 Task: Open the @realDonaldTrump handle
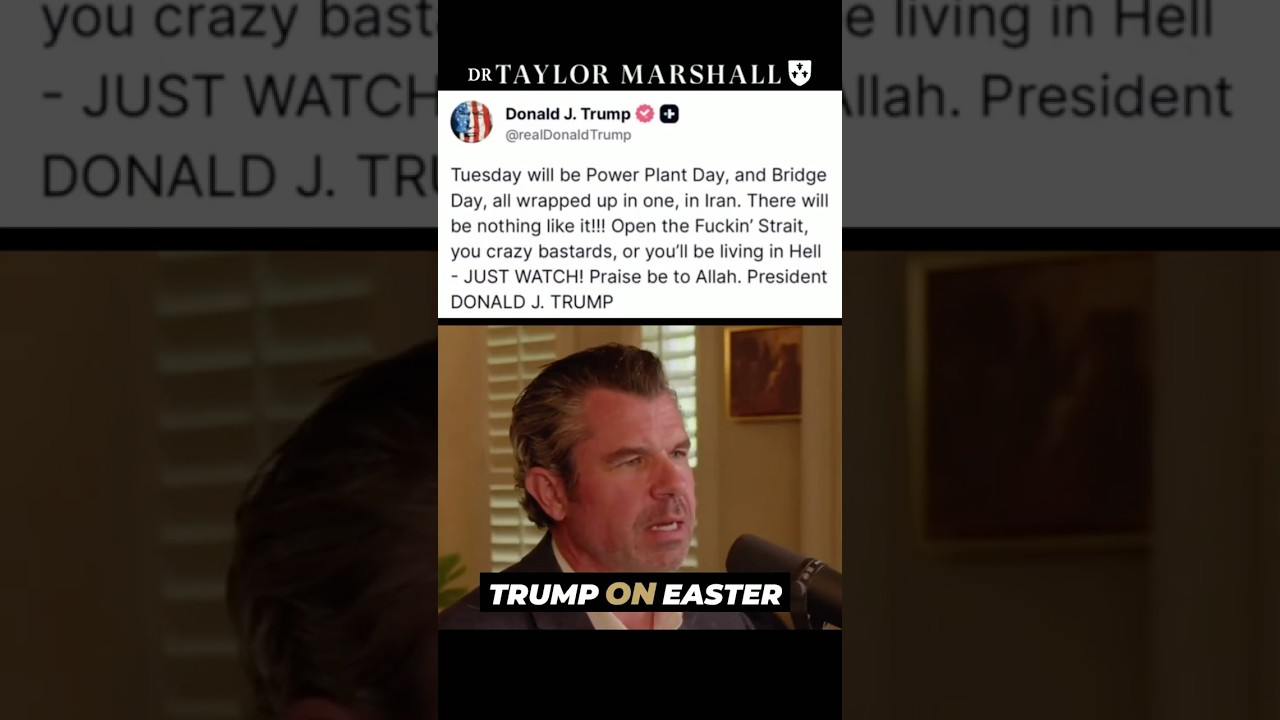point(568,135)
